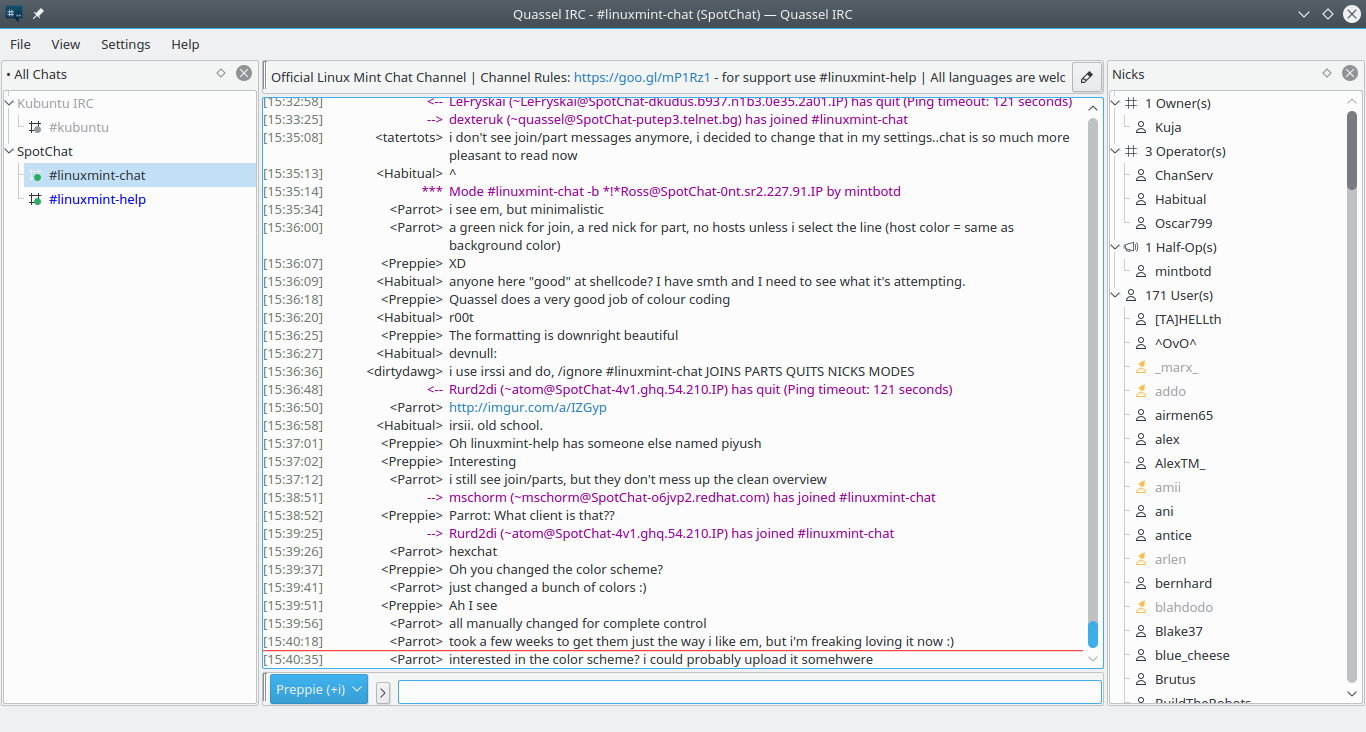Click the nick list scrollbar up arrow
The image size is (1366, 732).
pos(1352,101)
